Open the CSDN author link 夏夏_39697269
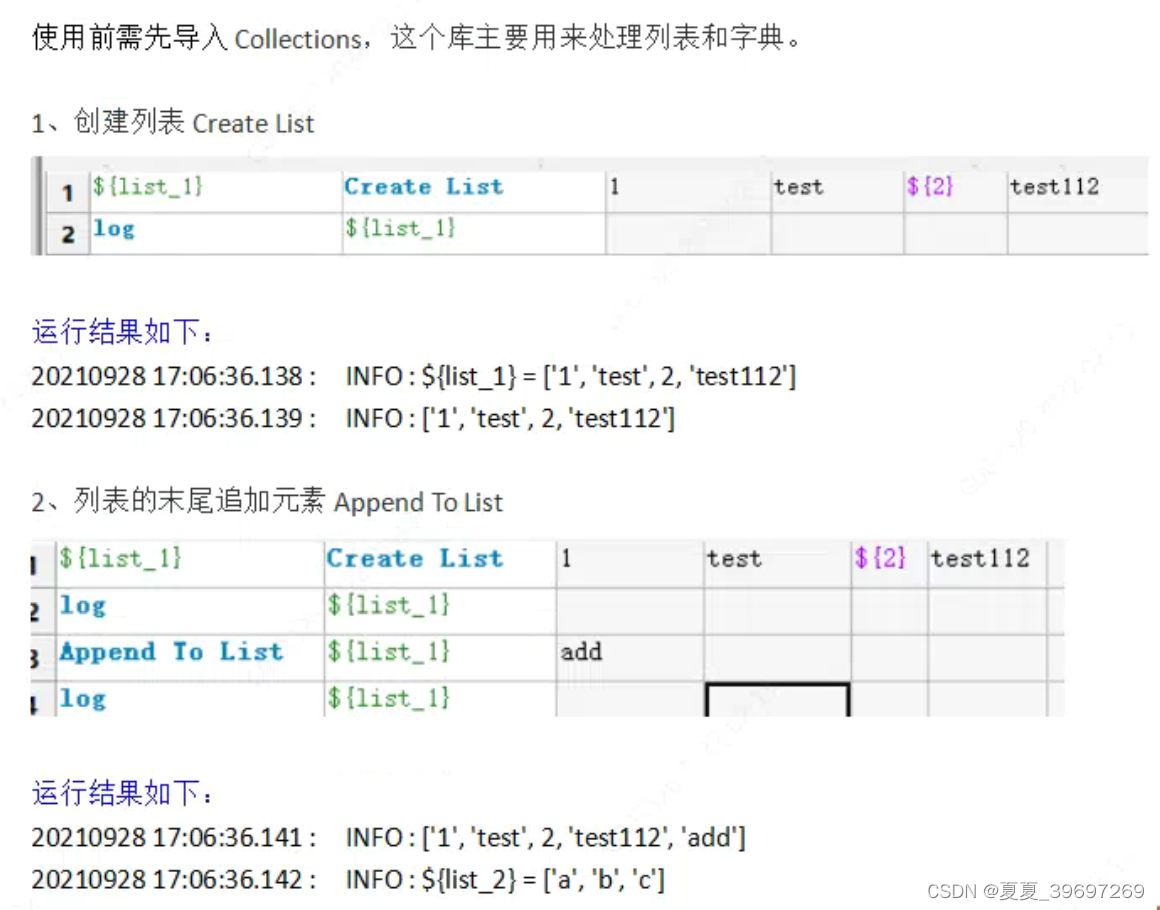Viewport: 1160px width, 910px height. (x=1040, y=888)
